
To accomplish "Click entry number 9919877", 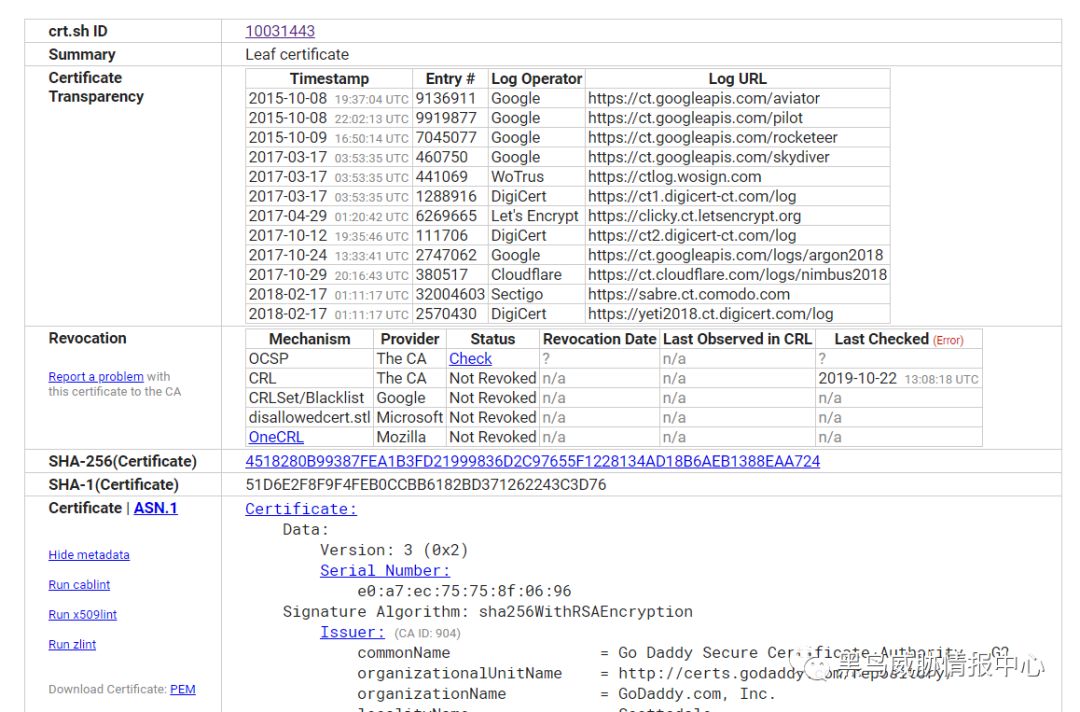I will tap(446, 118).
